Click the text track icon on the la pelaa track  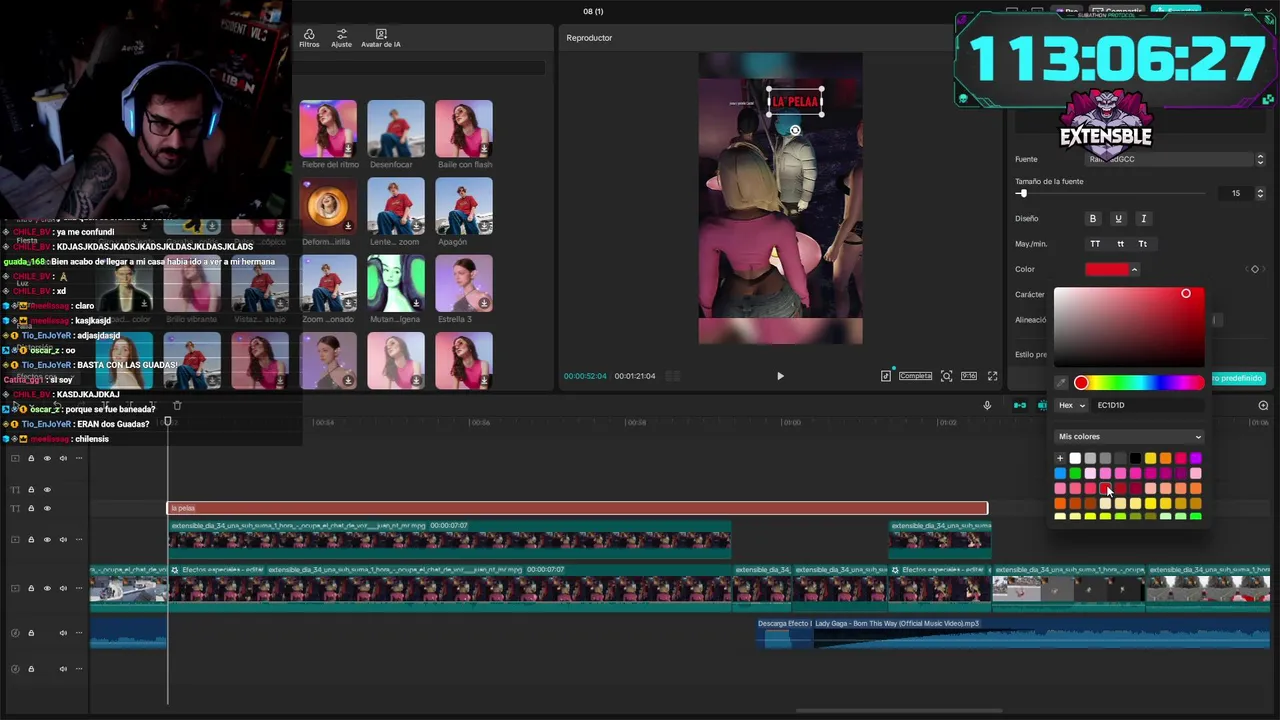pos(15,509)
